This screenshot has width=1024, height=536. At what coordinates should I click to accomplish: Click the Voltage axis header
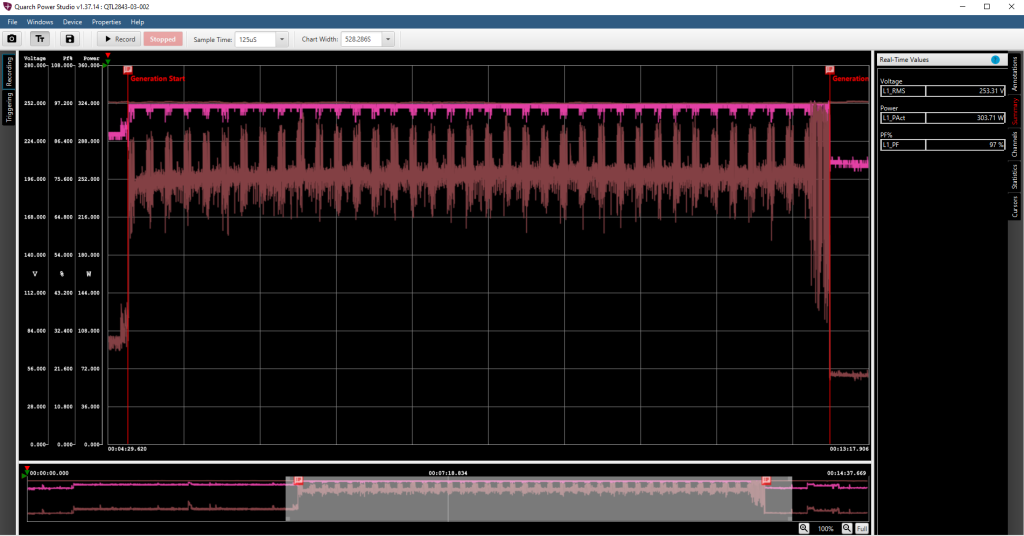point(35,58)
